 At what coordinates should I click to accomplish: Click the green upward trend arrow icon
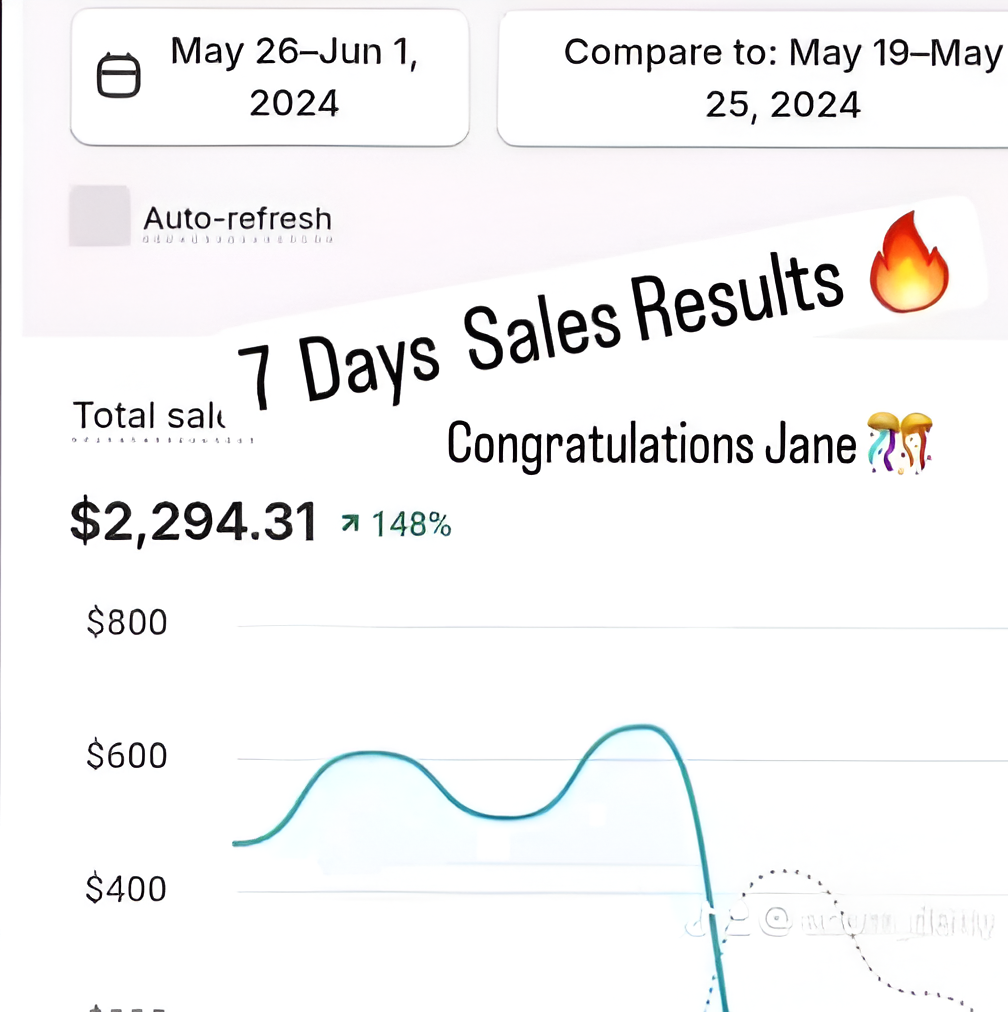(349, 523)
